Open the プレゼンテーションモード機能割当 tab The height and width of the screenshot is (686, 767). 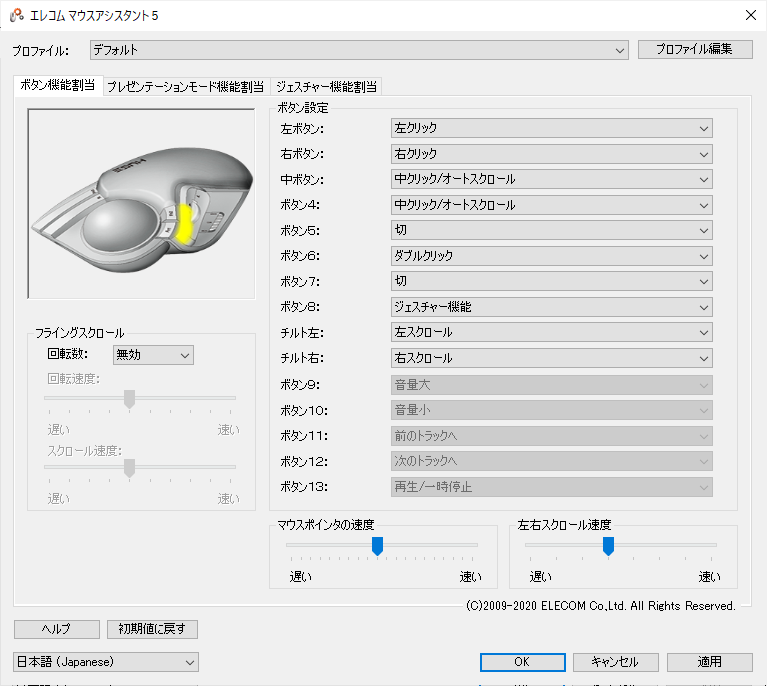(185, 87)
